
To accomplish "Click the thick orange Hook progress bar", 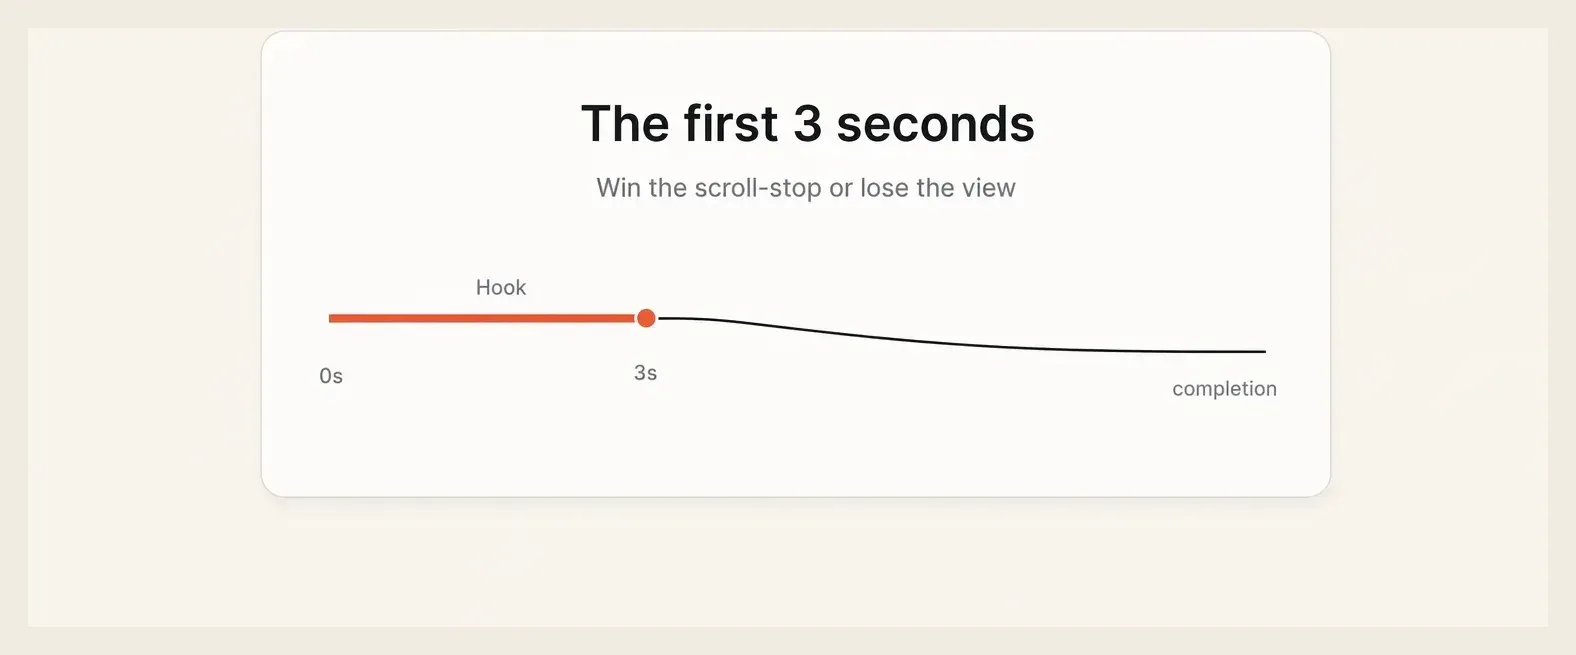I will pyautogui.click(x=482, y=318).
